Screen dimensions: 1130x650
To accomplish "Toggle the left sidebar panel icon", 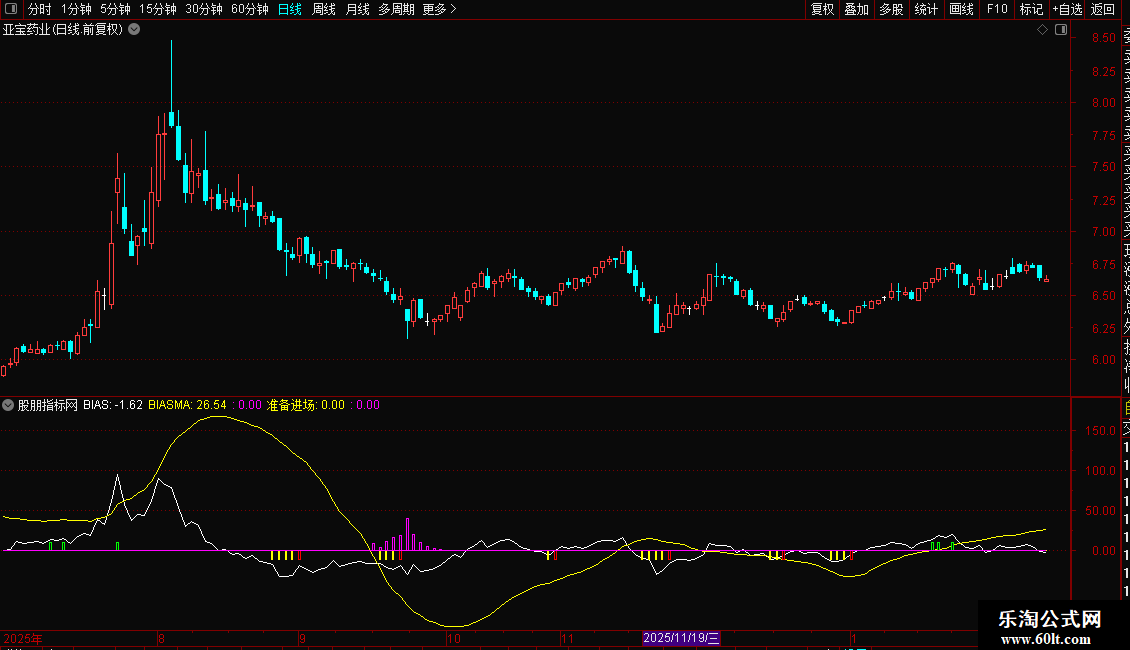I will pyautogui.click(x=10, y=9).
